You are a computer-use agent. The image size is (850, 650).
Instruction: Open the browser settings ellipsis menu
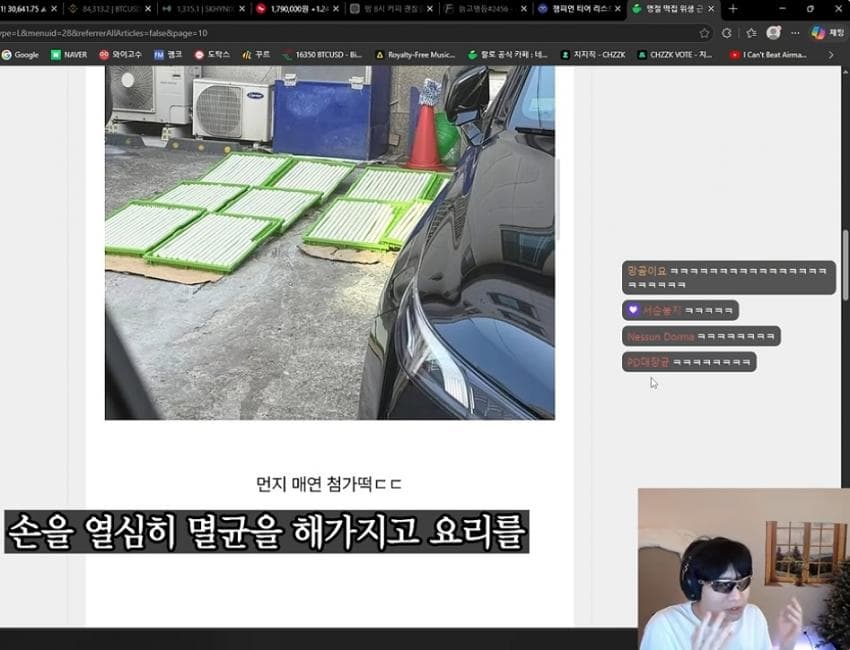click(x=795, y=33)
